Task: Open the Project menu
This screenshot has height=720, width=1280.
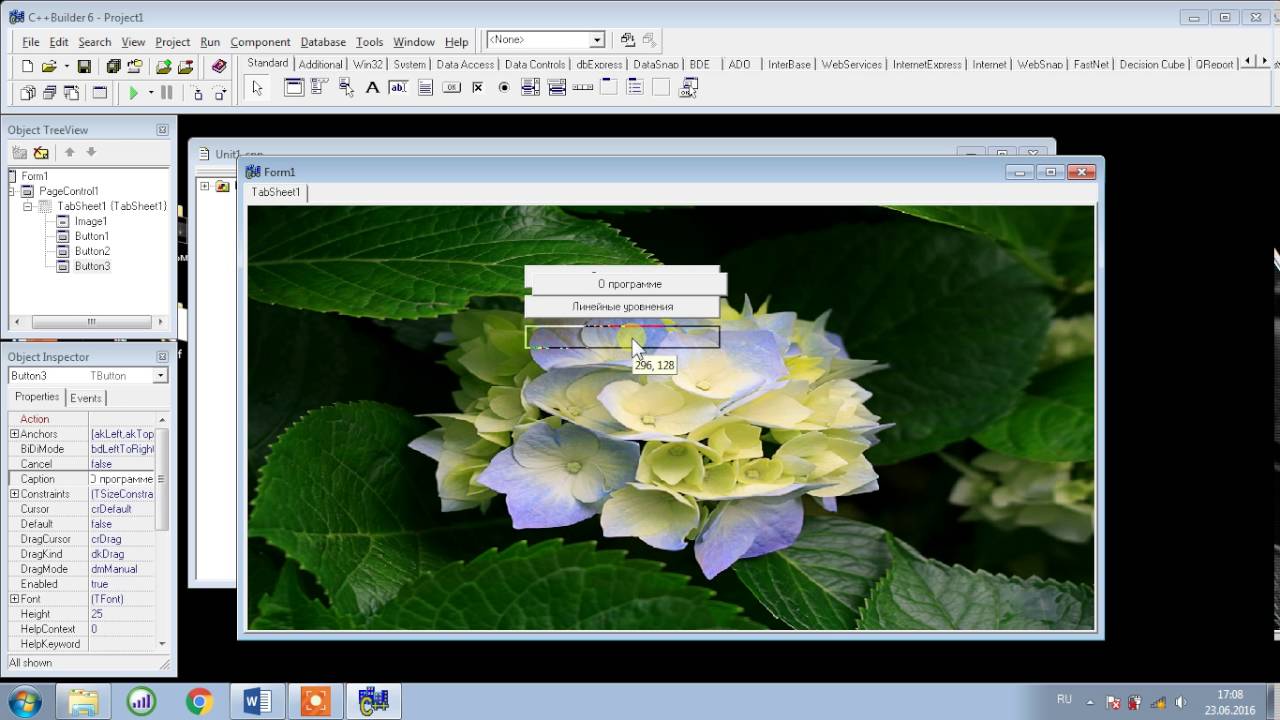Action: tap(172, 42)
